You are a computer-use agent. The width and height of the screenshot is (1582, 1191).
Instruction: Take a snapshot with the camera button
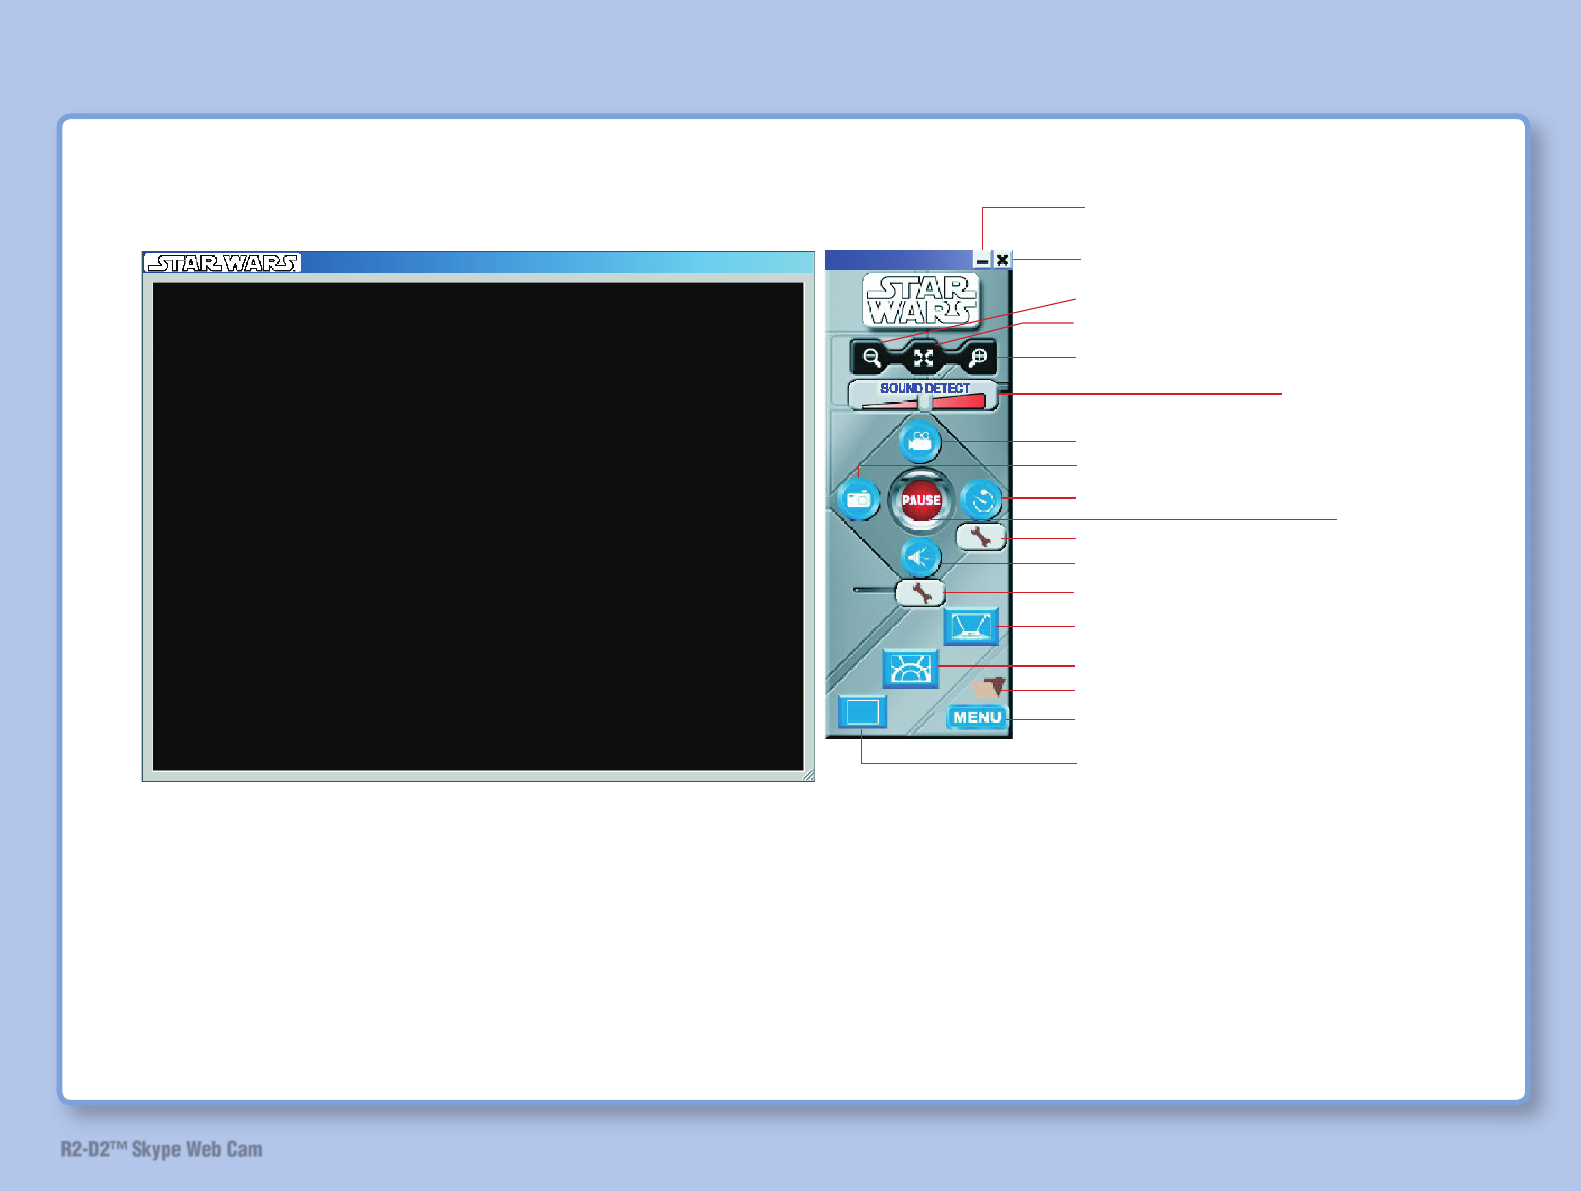[858, 499]
